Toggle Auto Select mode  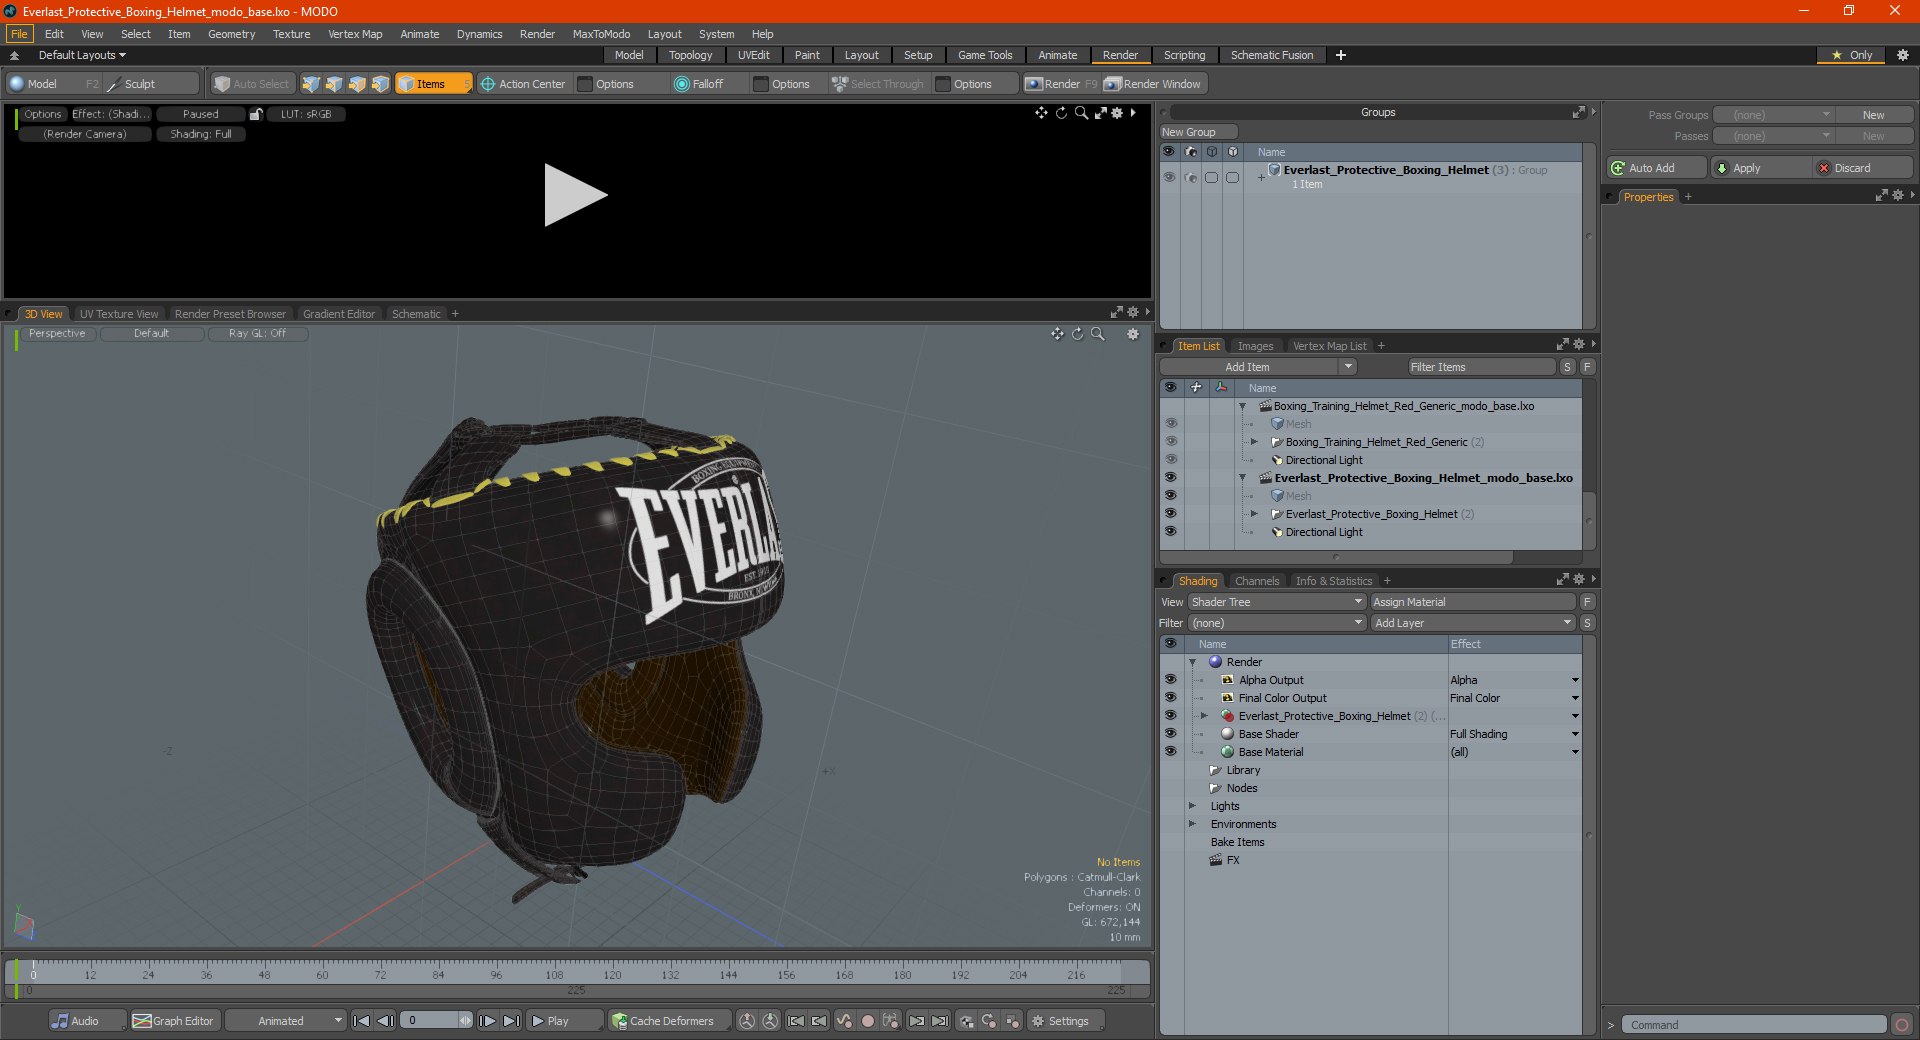(x=252, y=84)
